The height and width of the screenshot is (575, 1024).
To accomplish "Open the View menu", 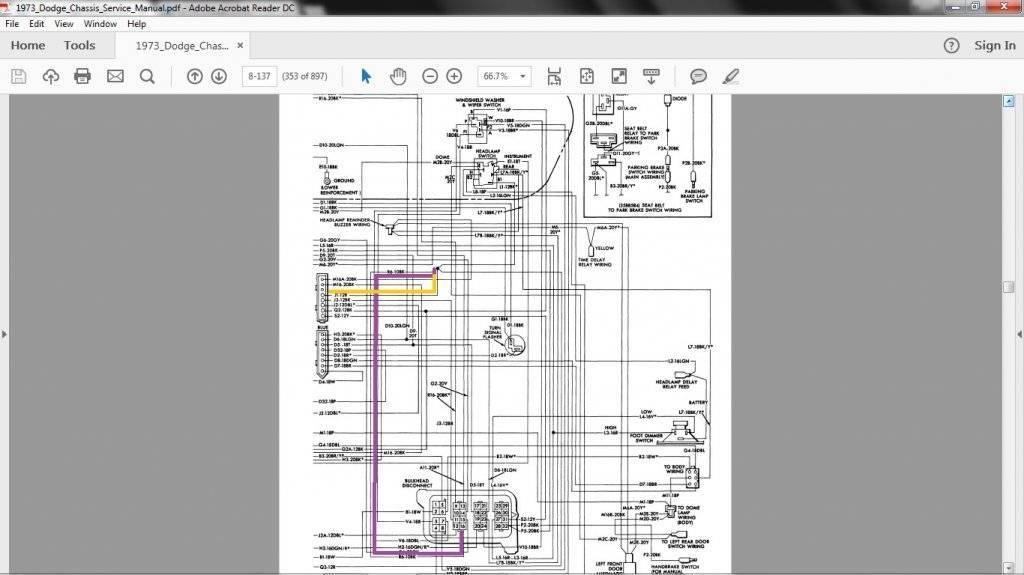I will [x=64, y=23].
